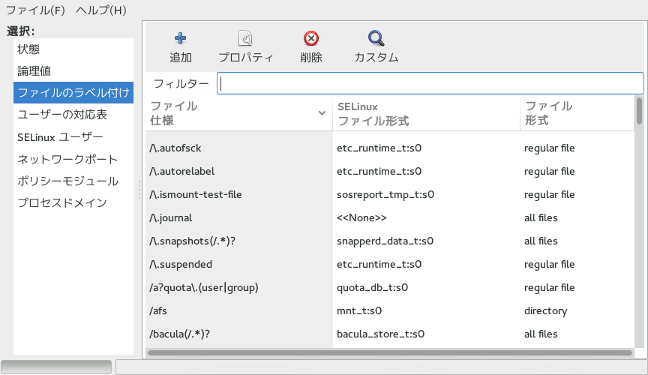The image size is (648, 375).
Task: Click the snapperd_data_t:s0 cell
Action: (x=385, y=241)
